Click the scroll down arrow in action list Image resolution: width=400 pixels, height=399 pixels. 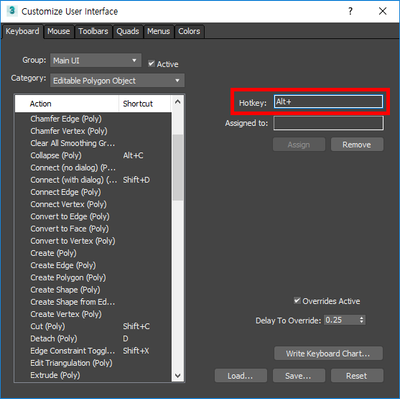(x=178, y=376)
